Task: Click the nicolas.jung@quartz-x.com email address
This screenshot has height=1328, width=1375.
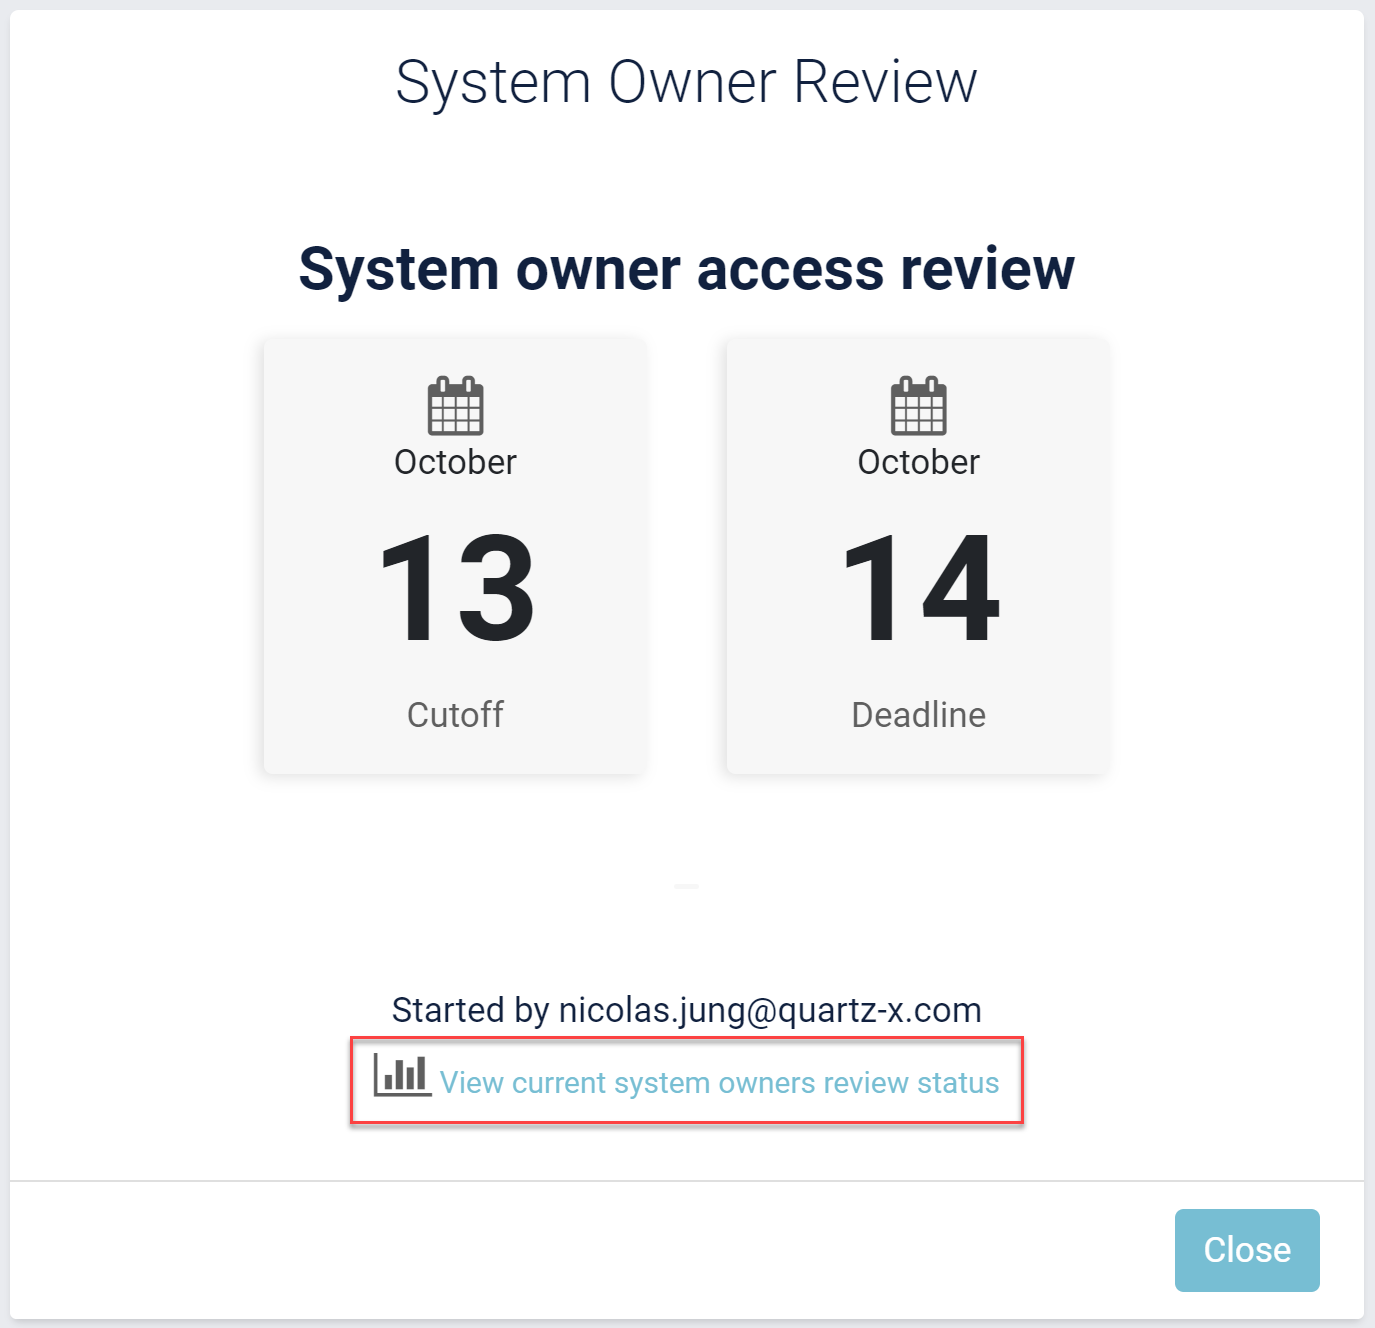Action: [x=770, y=1010]
